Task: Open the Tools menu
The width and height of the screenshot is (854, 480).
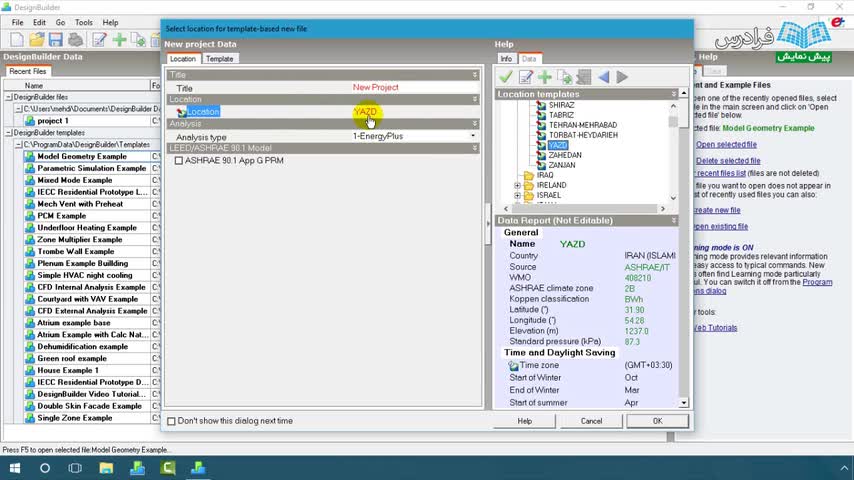Action: (x=84, y=22)
